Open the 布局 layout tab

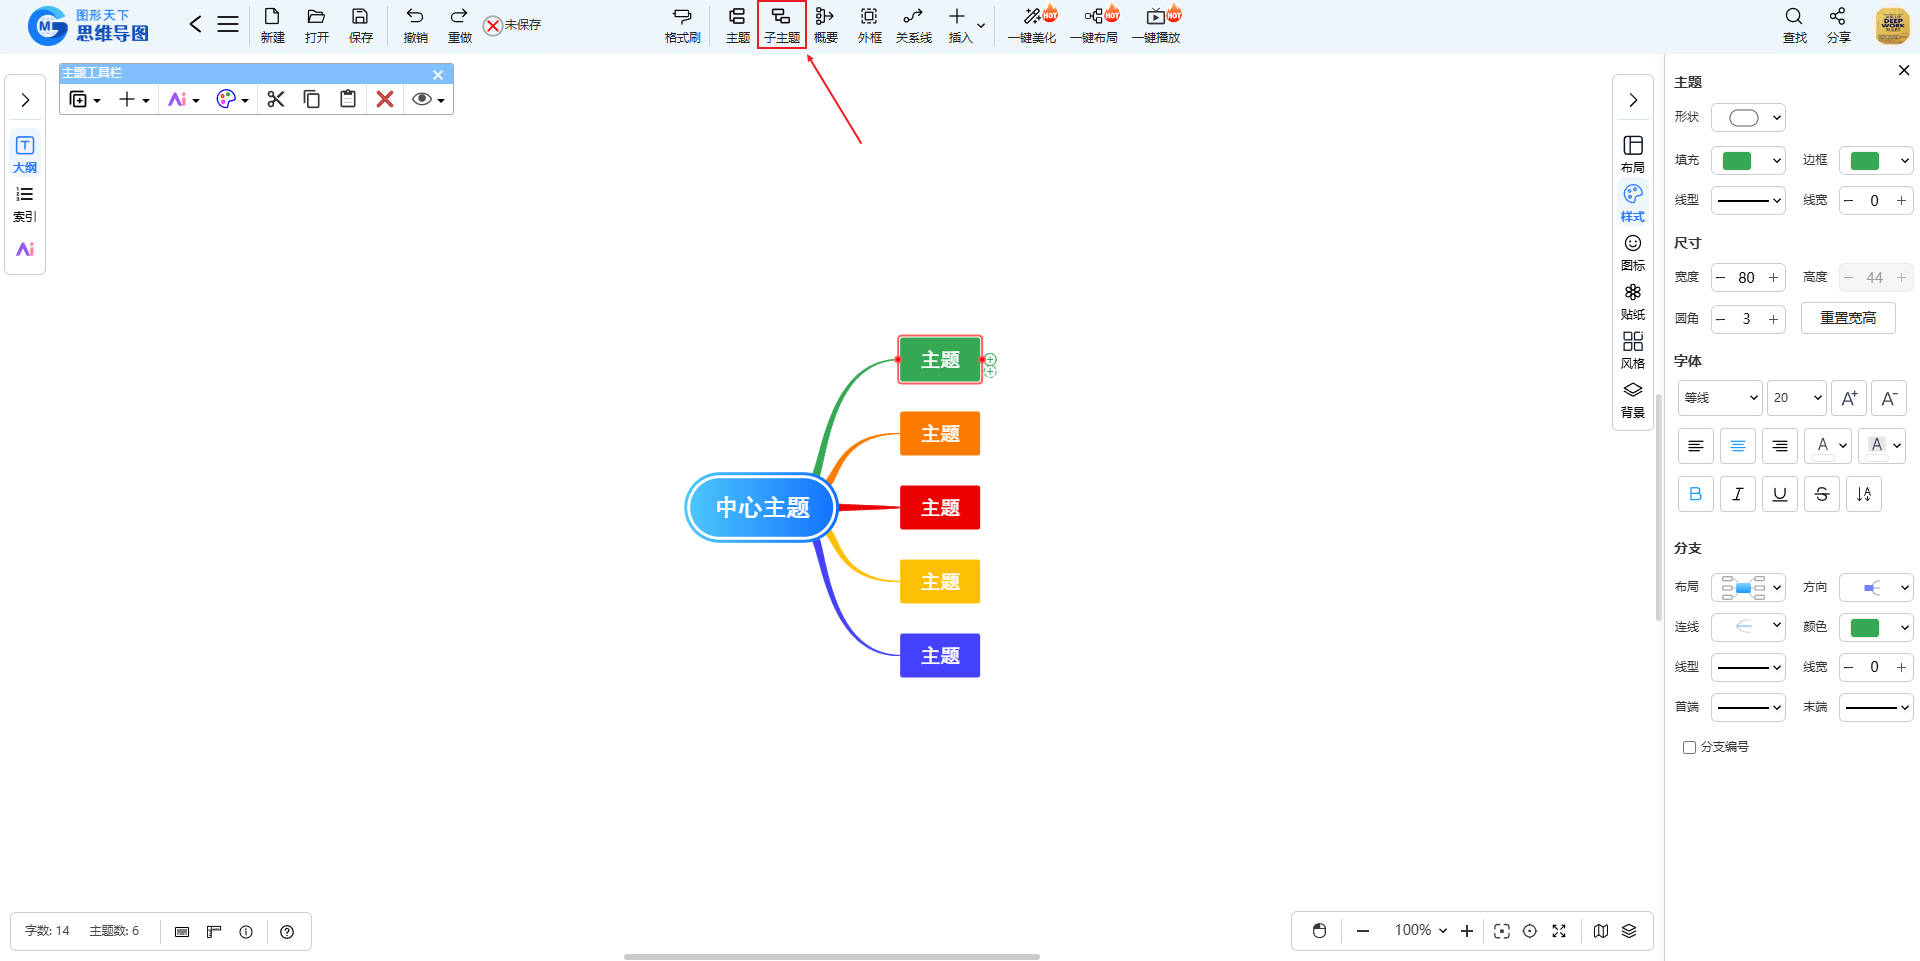[x=1632, y=153]
